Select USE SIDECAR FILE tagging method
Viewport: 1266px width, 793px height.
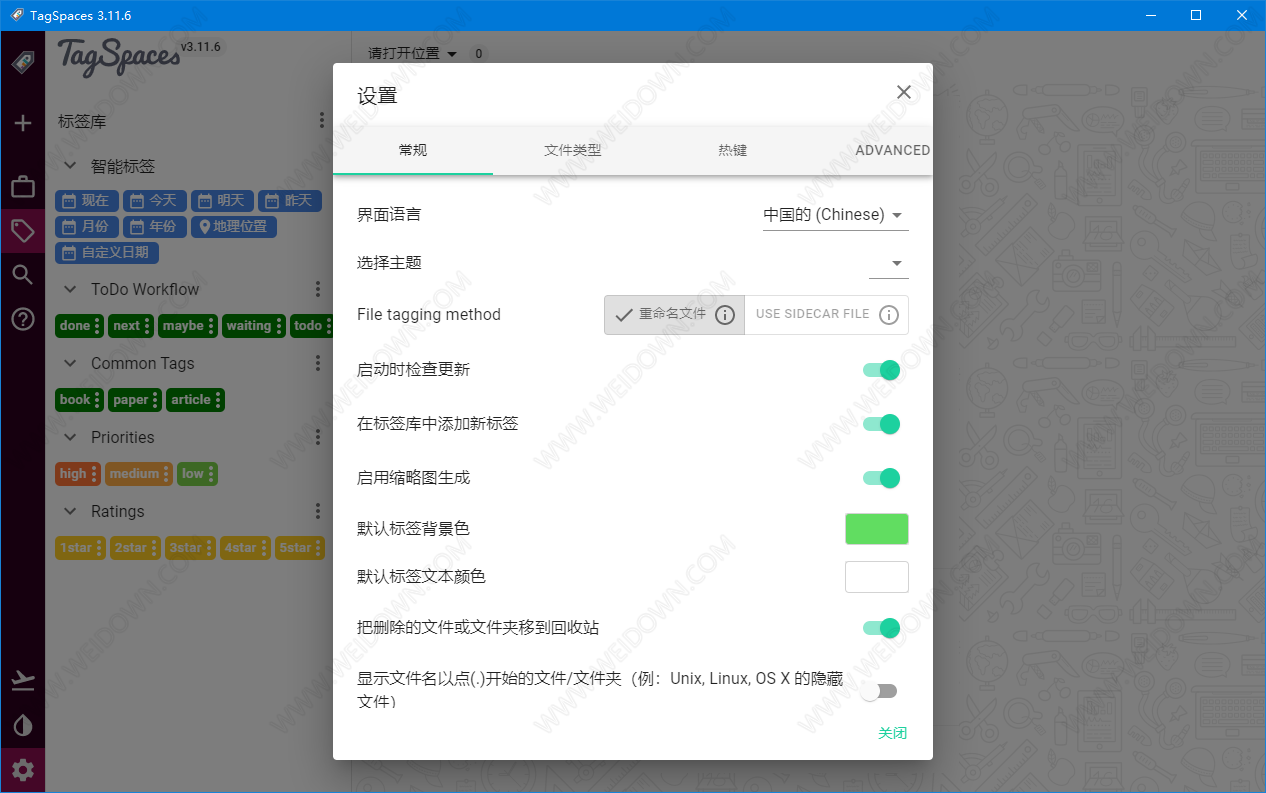point(826,314)
